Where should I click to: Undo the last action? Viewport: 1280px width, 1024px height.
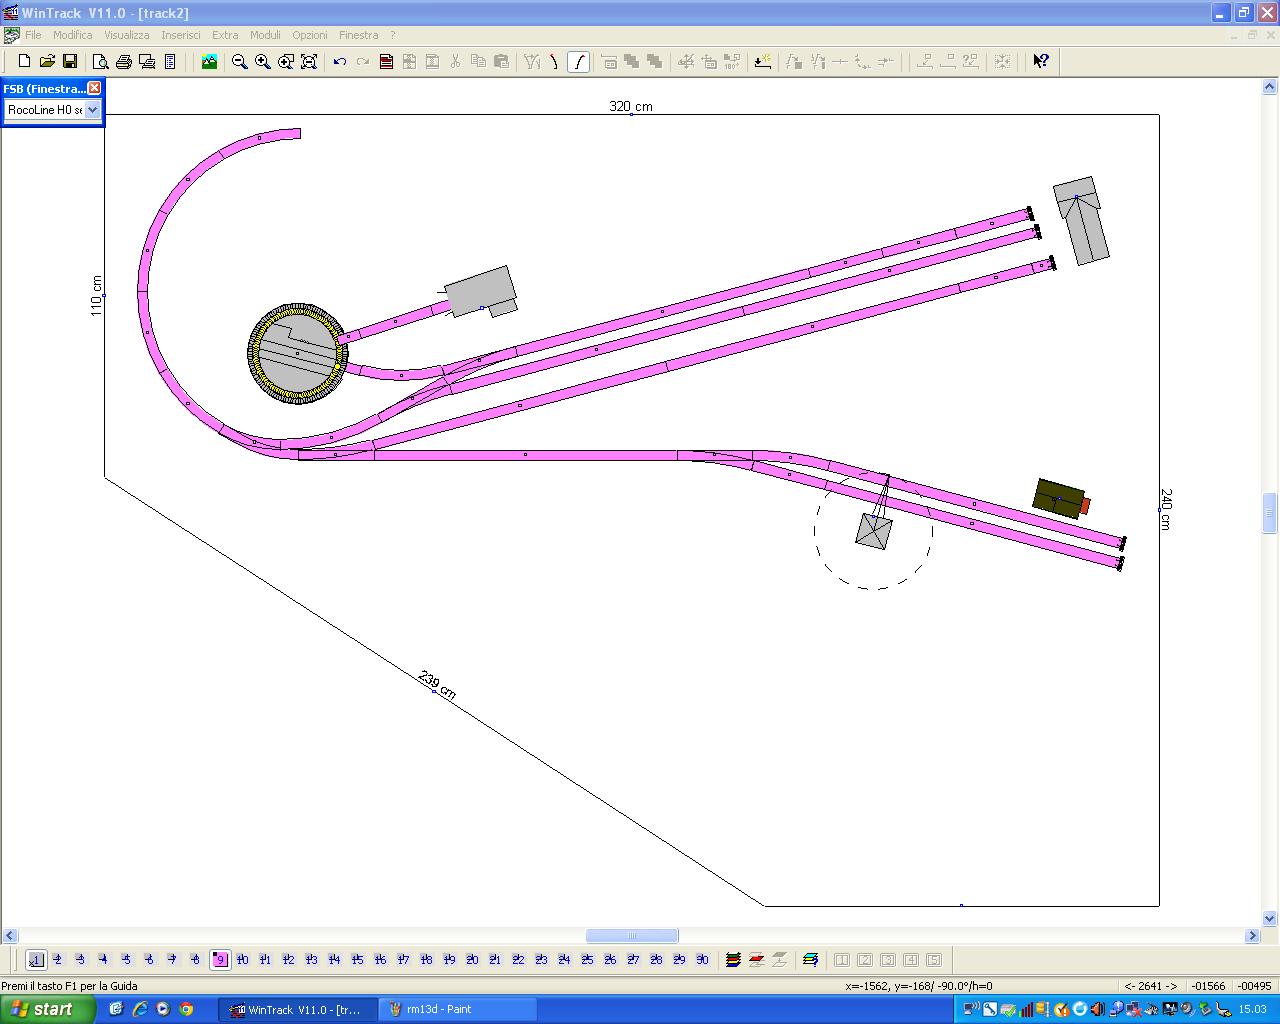340,61
